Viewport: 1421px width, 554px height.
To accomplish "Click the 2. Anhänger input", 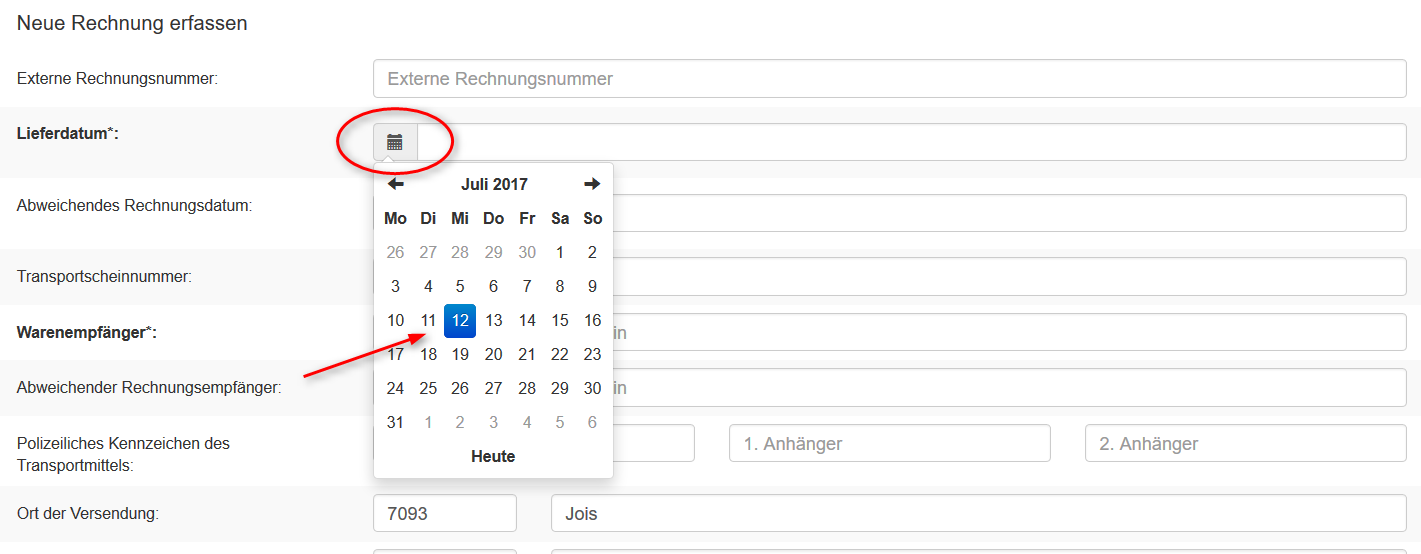I will click(x=1245, y=443).
